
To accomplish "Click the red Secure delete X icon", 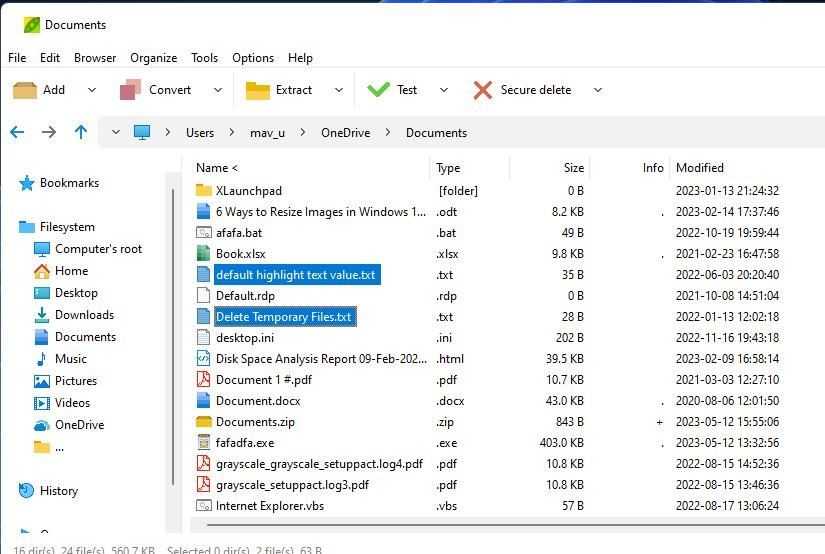I will tap(482, 90).
